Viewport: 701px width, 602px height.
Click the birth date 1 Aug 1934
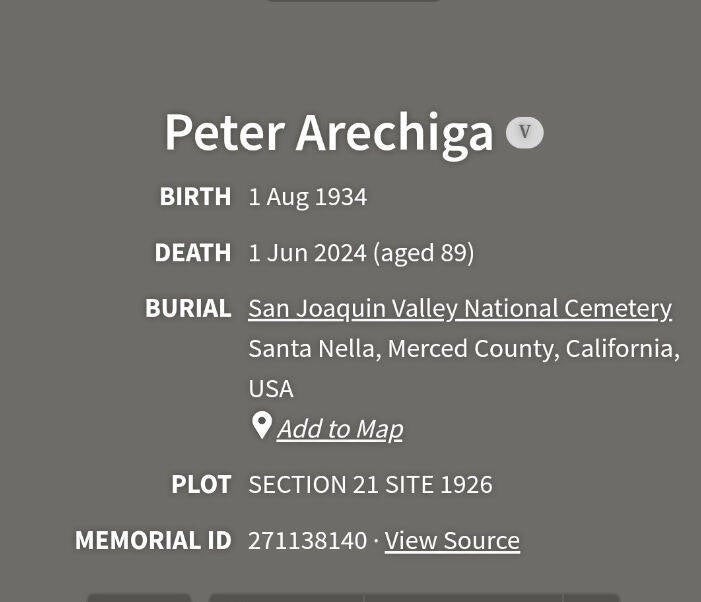[x=308, y=197]
